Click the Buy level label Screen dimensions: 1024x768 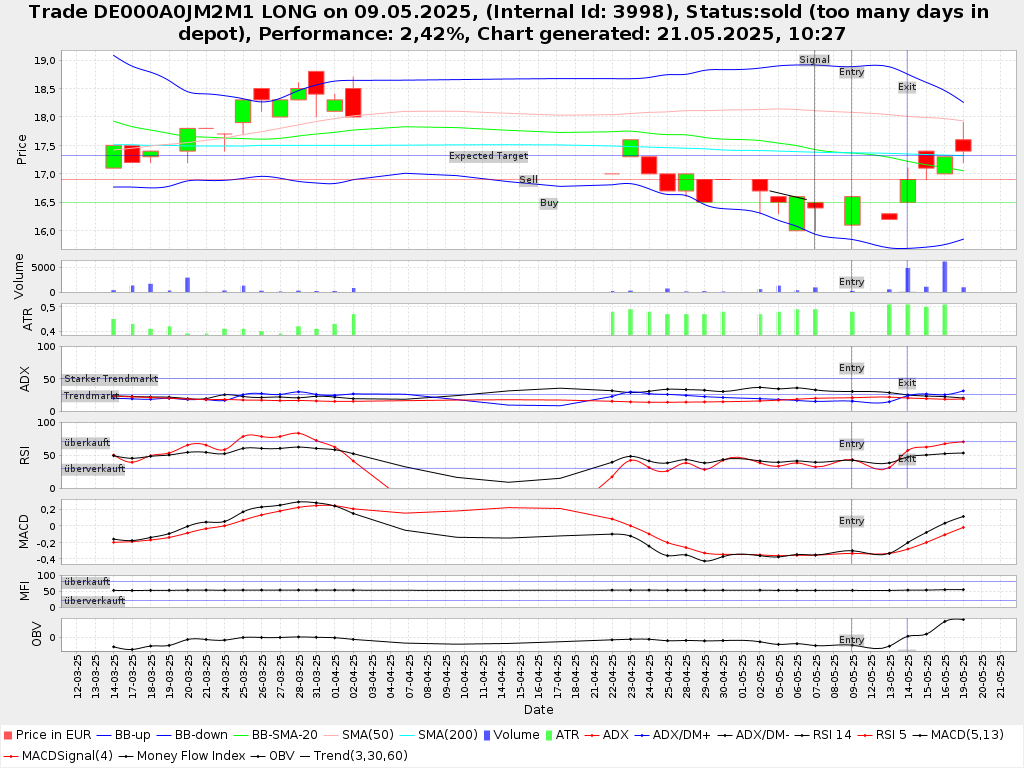(549, 203)
